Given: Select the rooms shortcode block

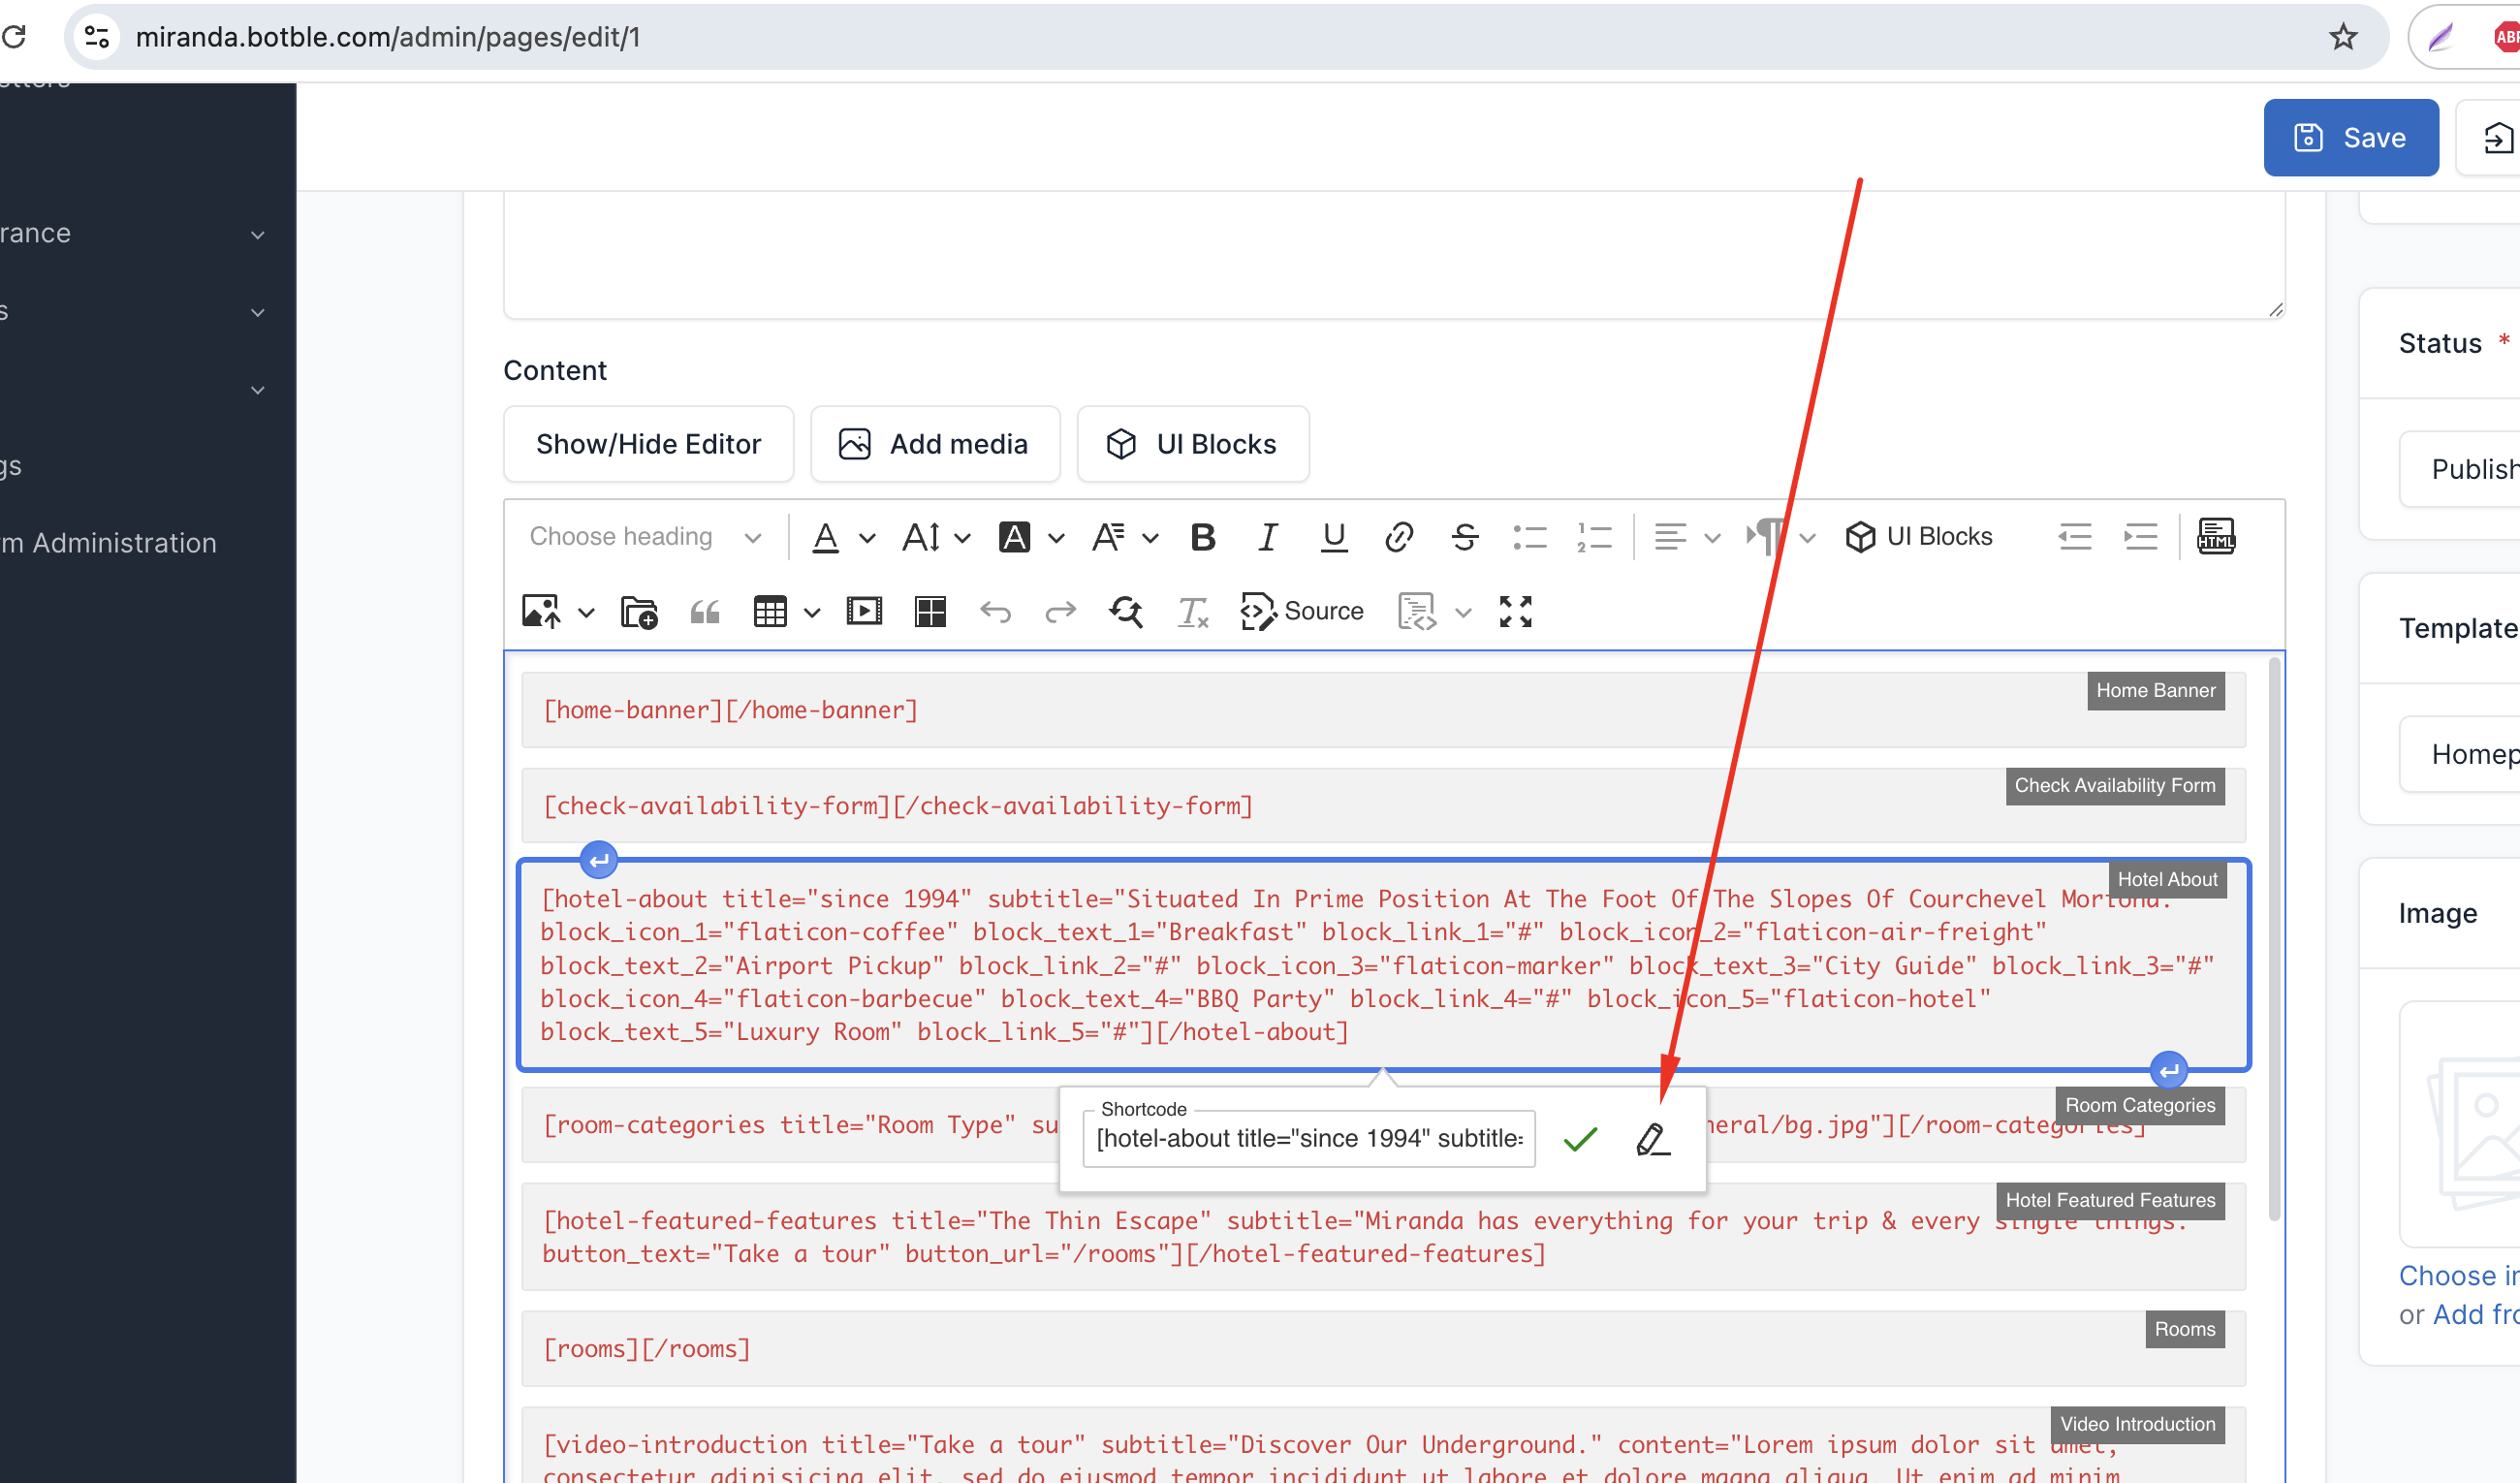Looking at the screenshot, I should [1383, 1349].
